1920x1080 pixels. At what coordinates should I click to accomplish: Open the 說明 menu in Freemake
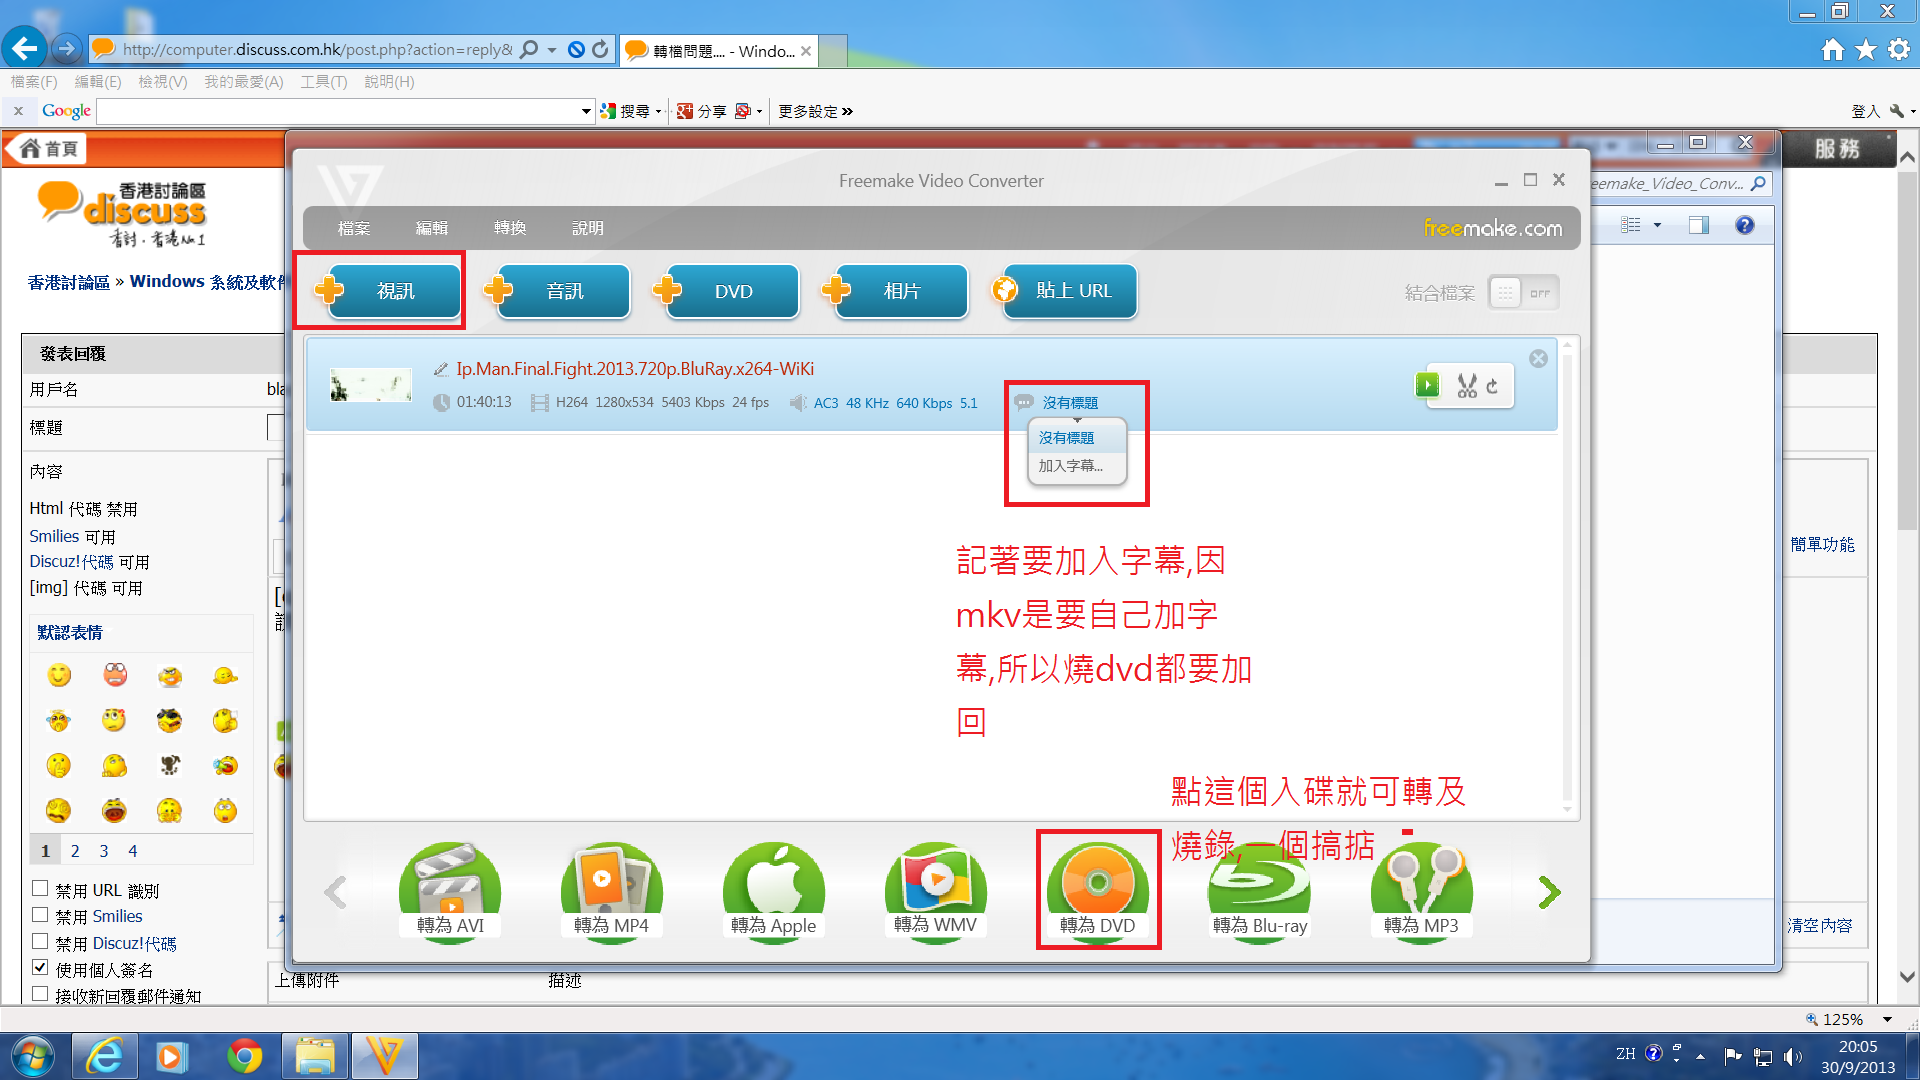pos(588,228)
